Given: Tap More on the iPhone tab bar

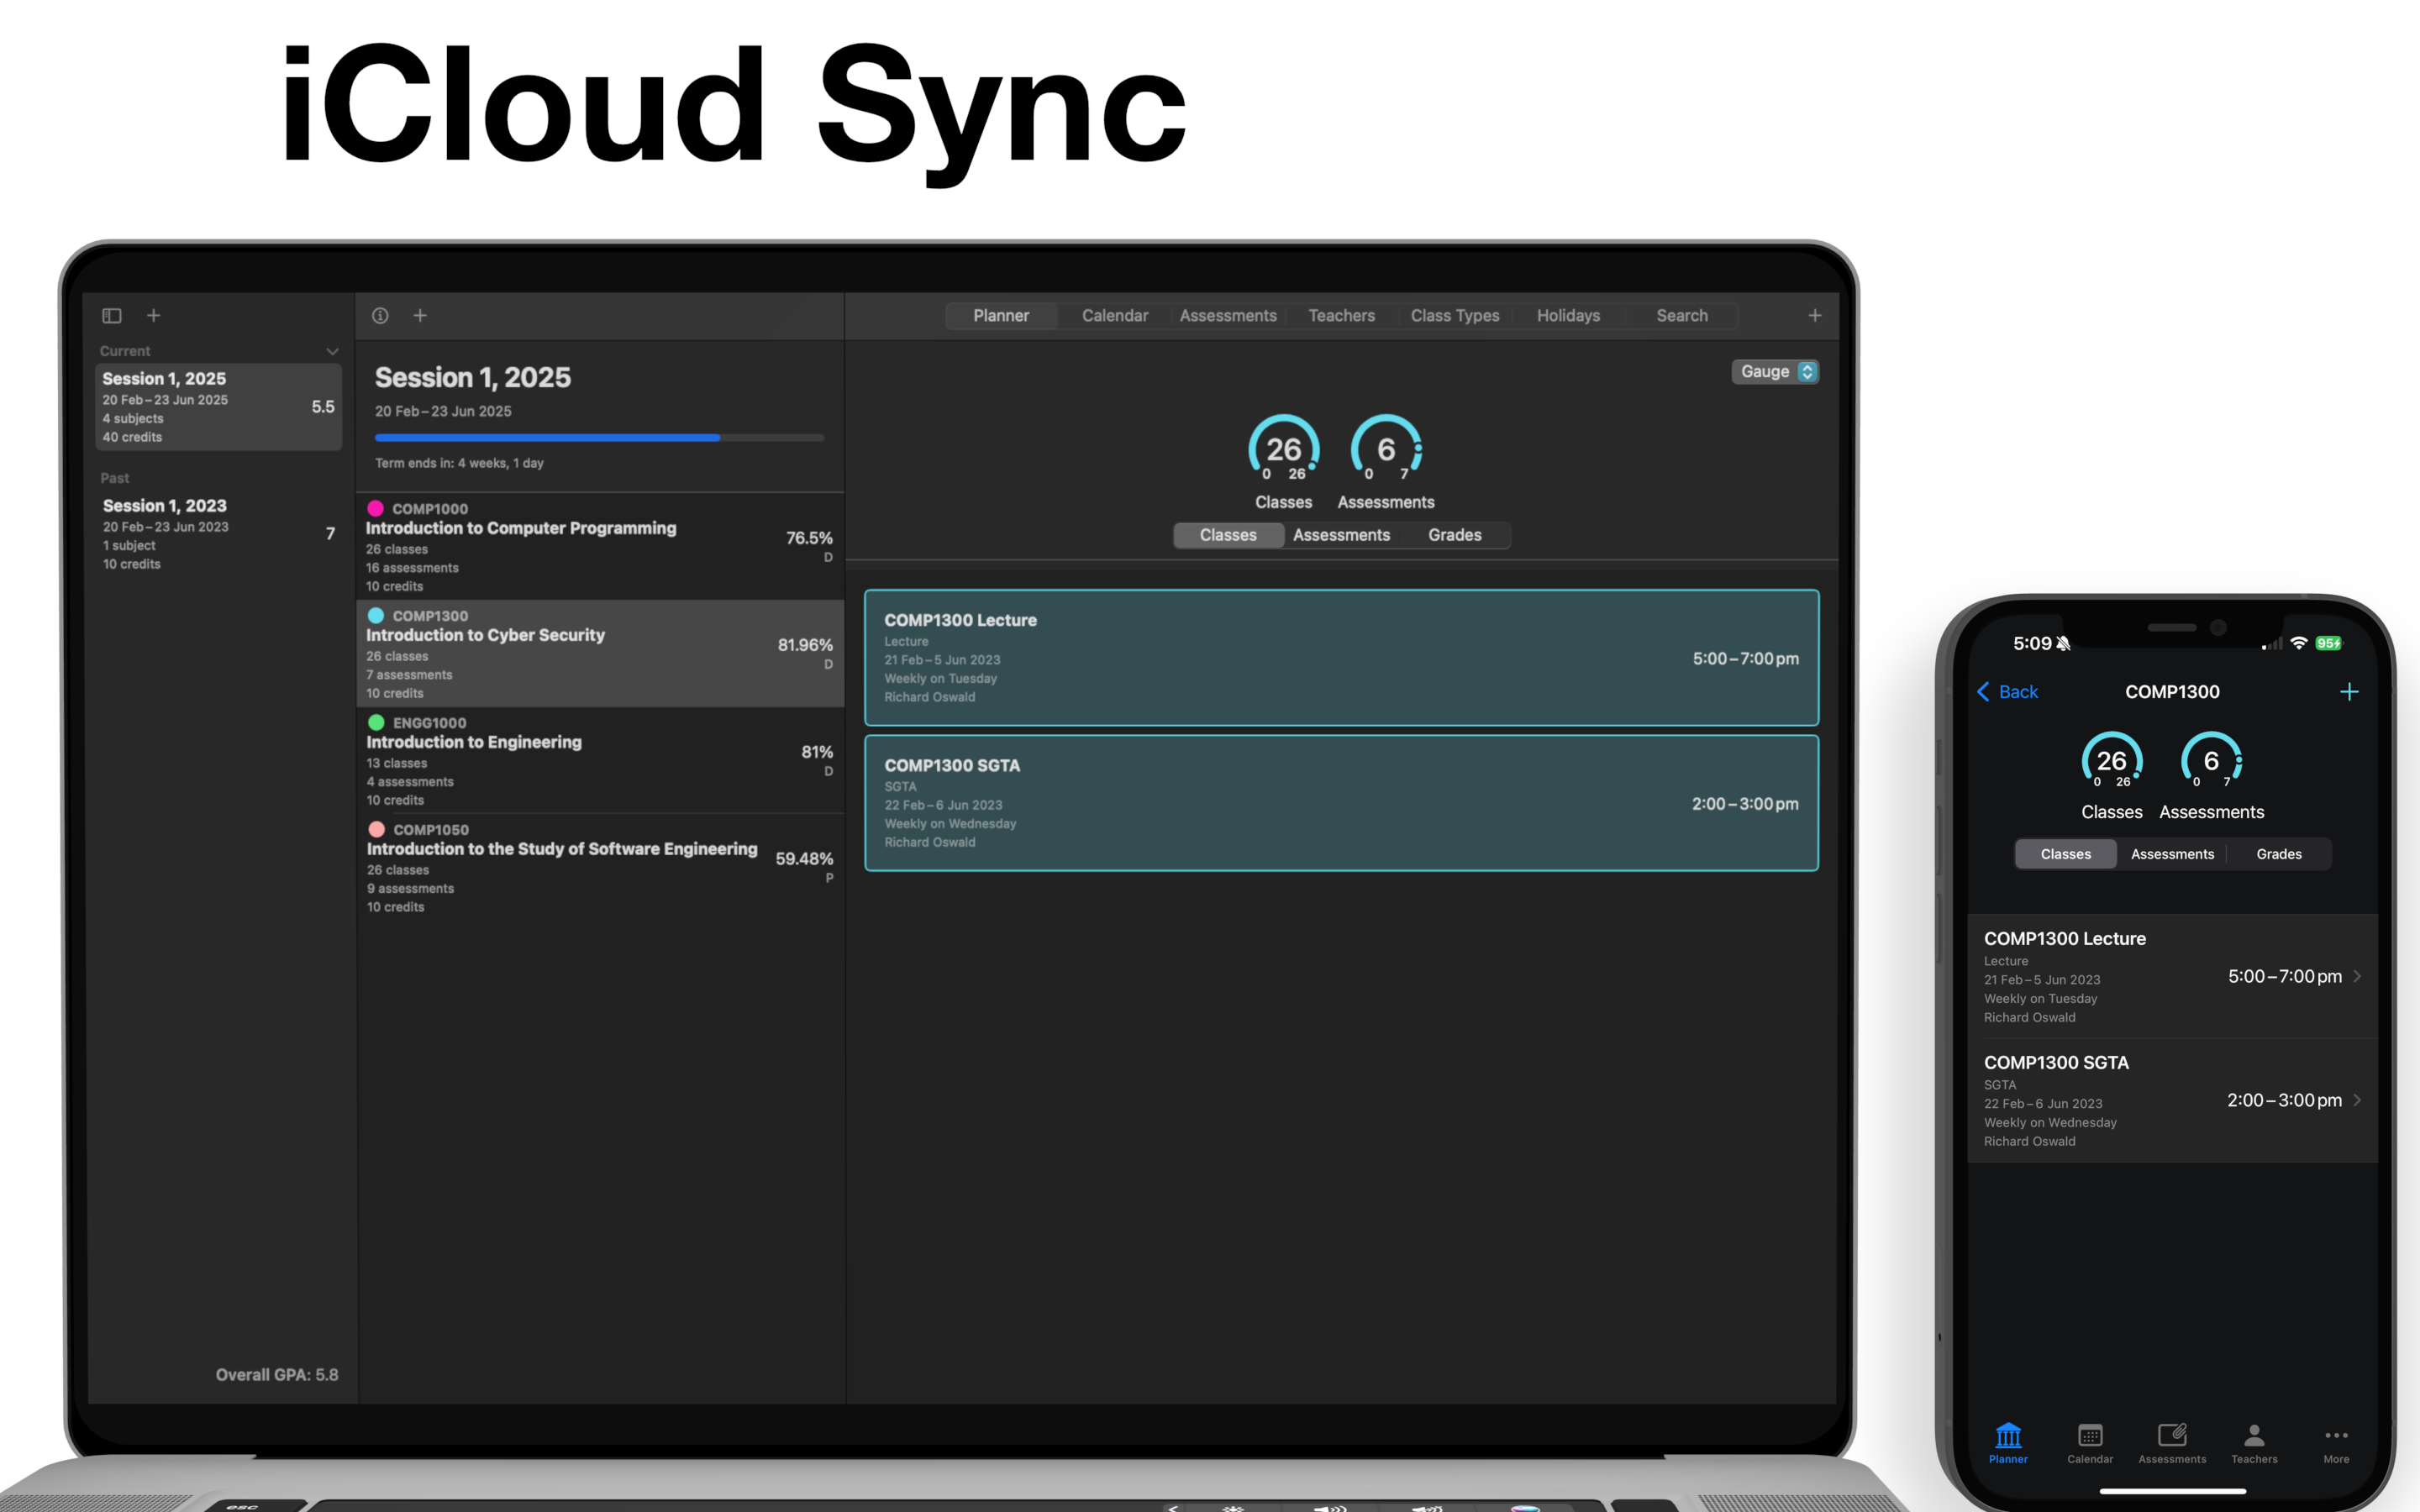Looking at the screenshot, I should coord(2336,1443).
